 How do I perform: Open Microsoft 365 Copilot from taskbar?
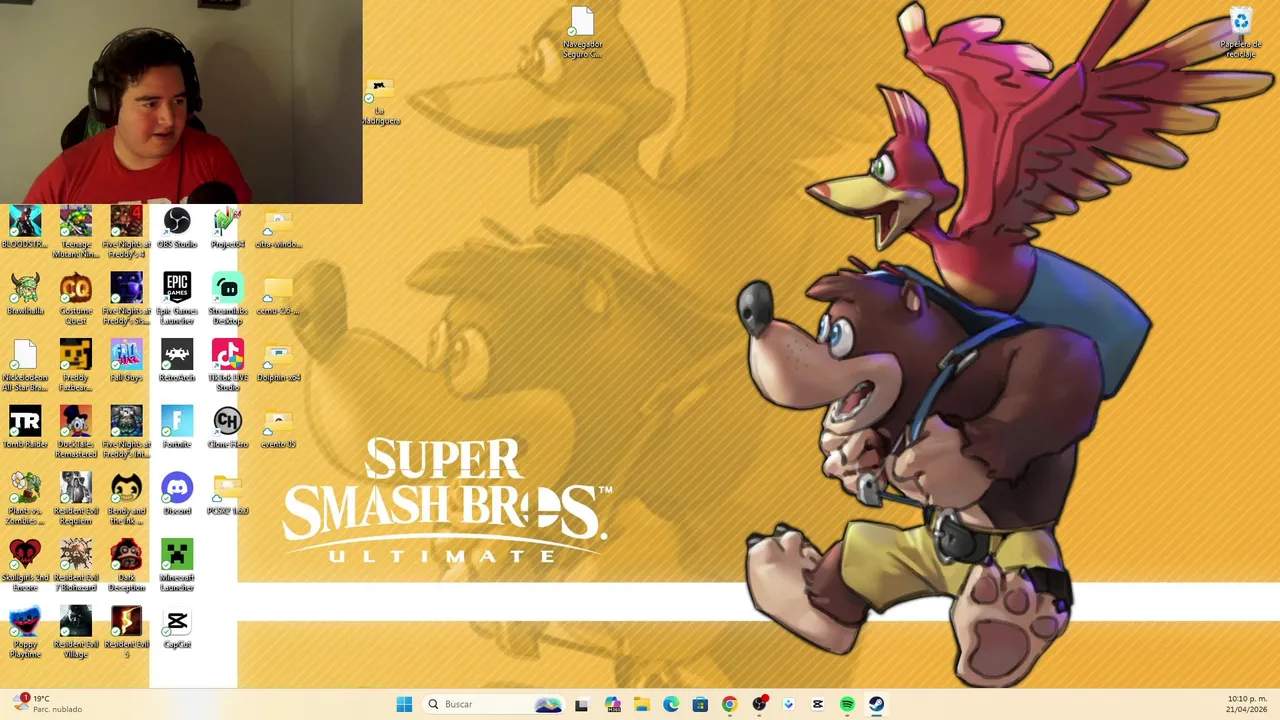coord(612,704)
